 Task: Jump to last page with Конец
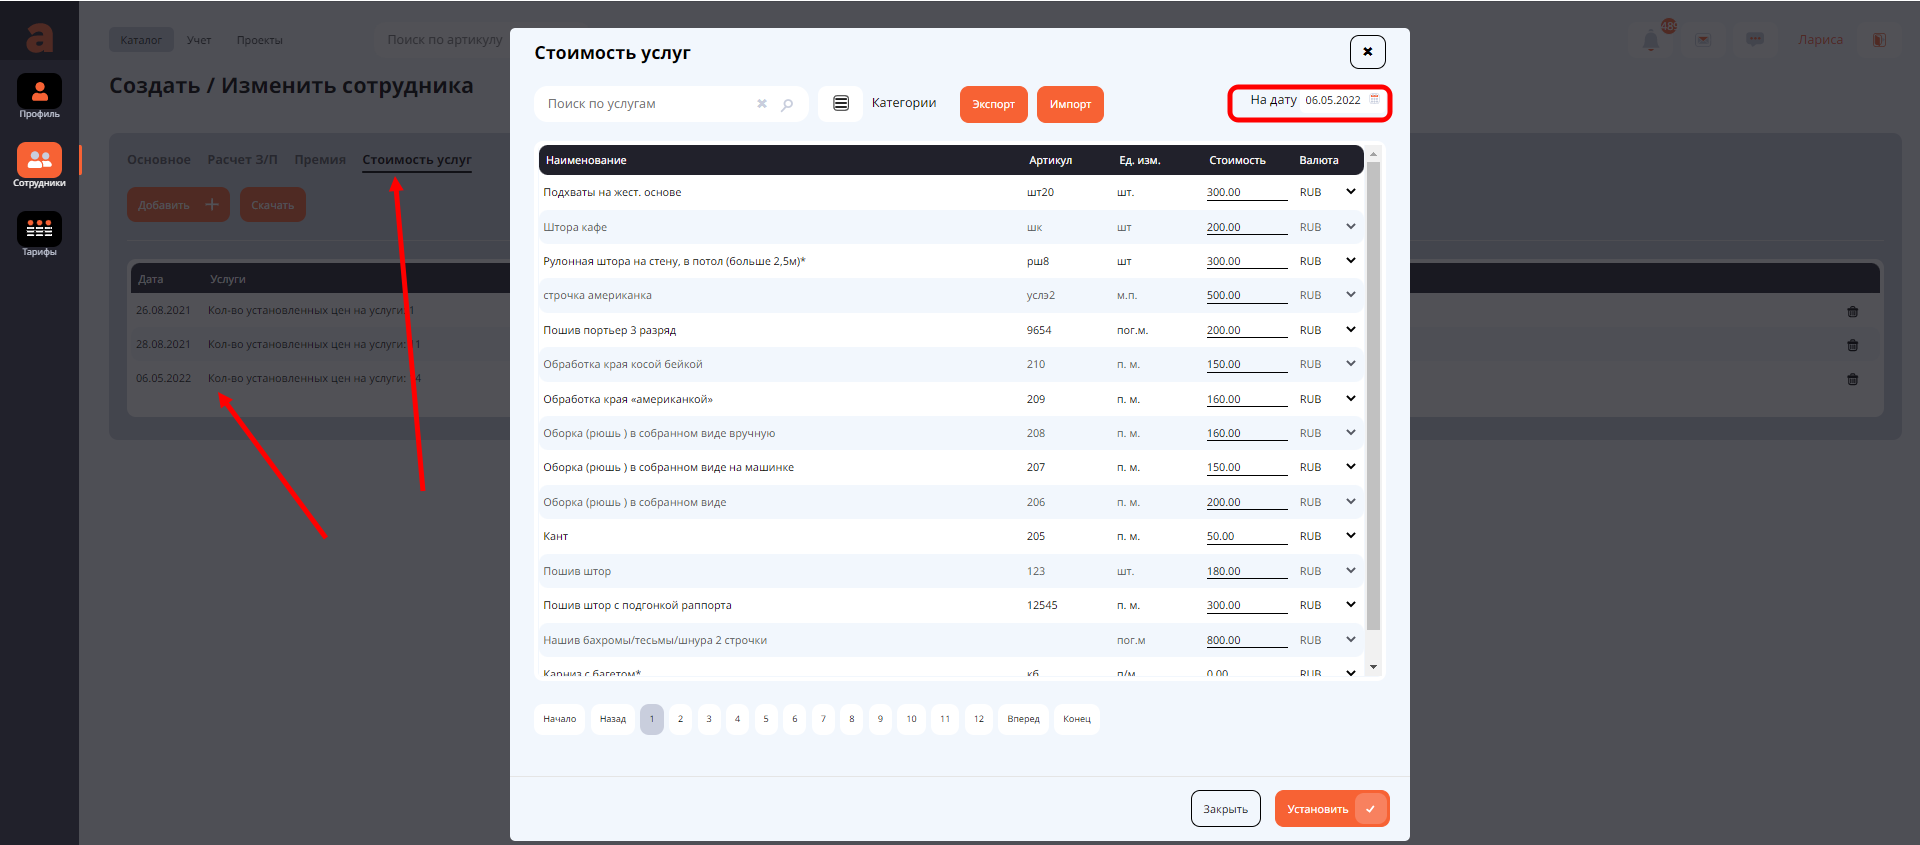(1076, 719)
